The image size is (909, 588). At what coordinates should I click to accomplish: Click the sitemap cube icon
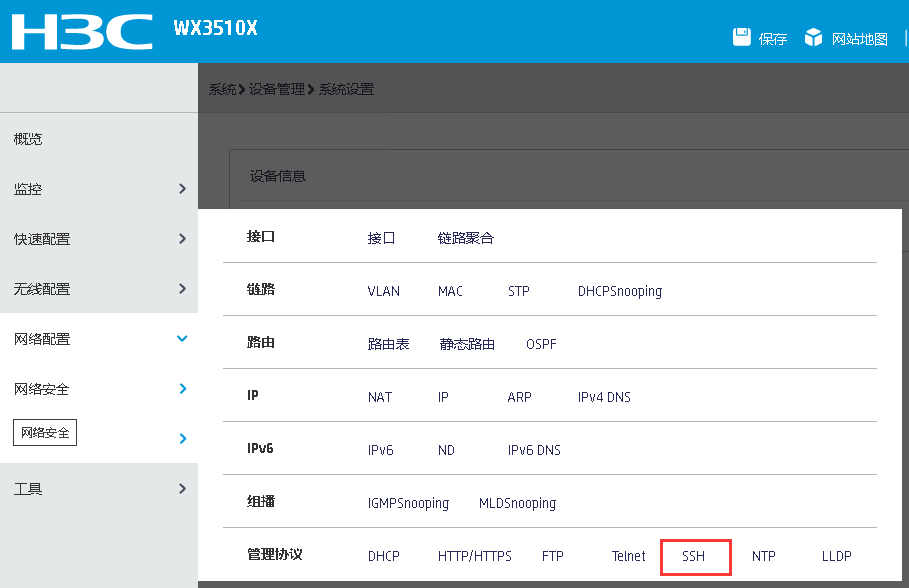coord(813,37)
